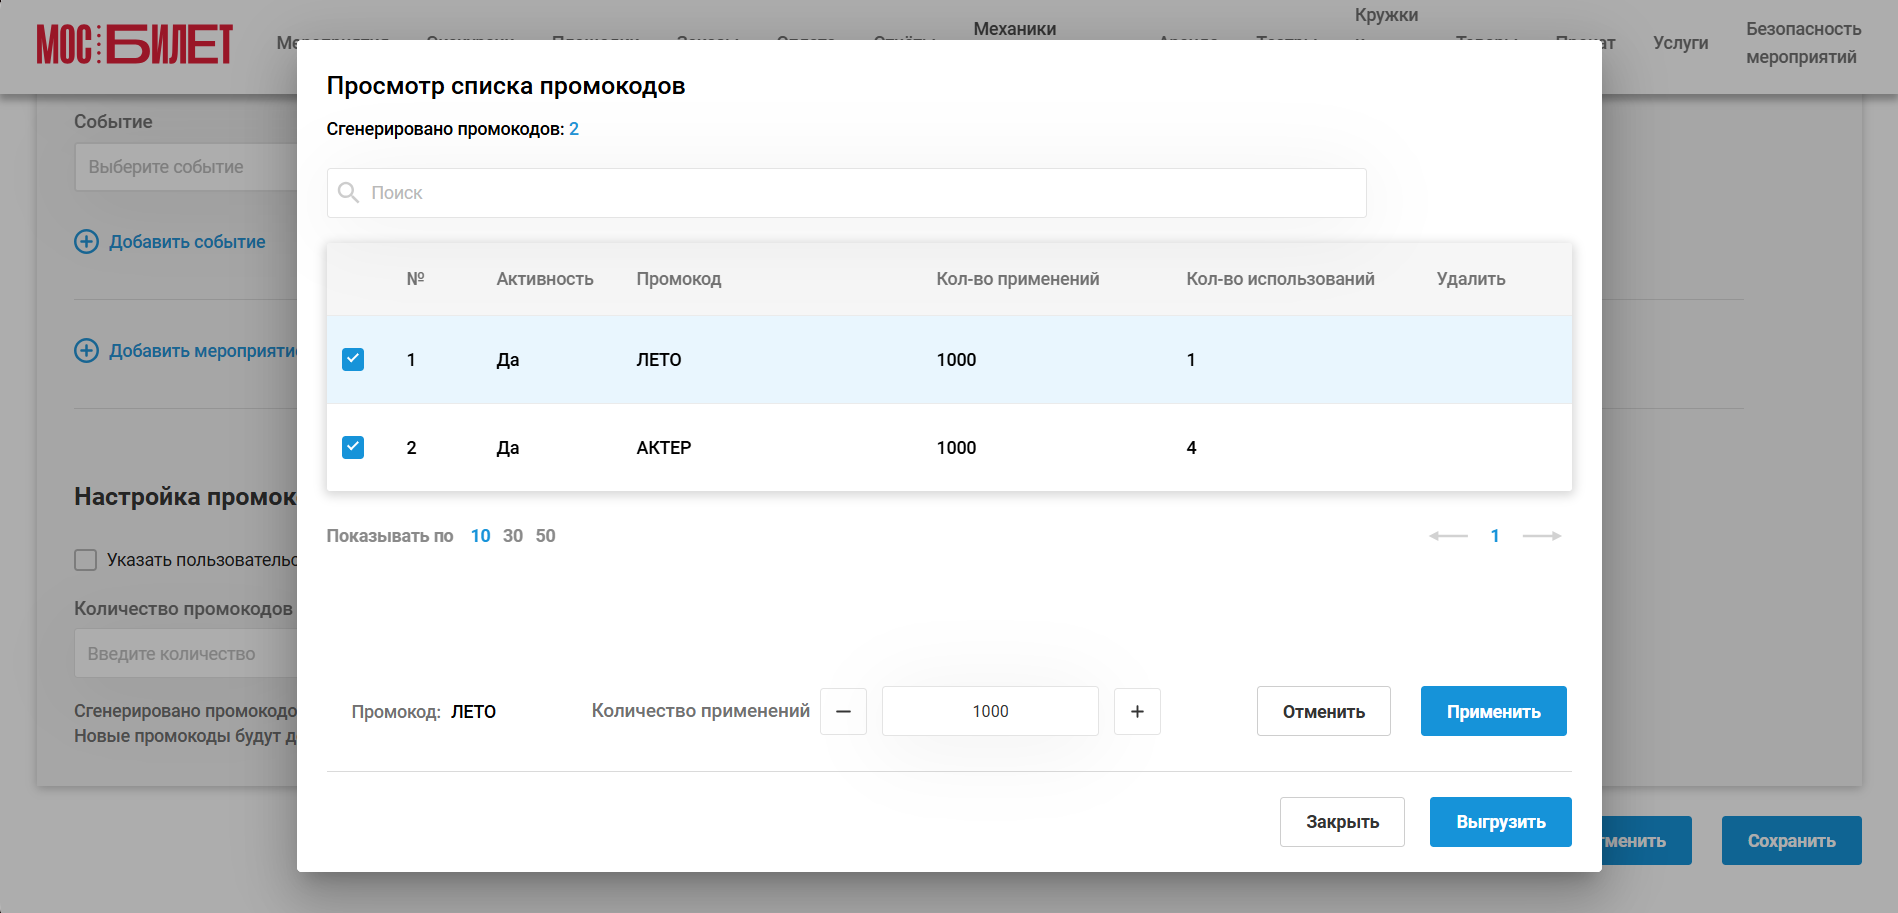The width and height of the screenshot is (1898, 913).
Task: Decrease applications count with minus button
Action: [x=843, y=711]
